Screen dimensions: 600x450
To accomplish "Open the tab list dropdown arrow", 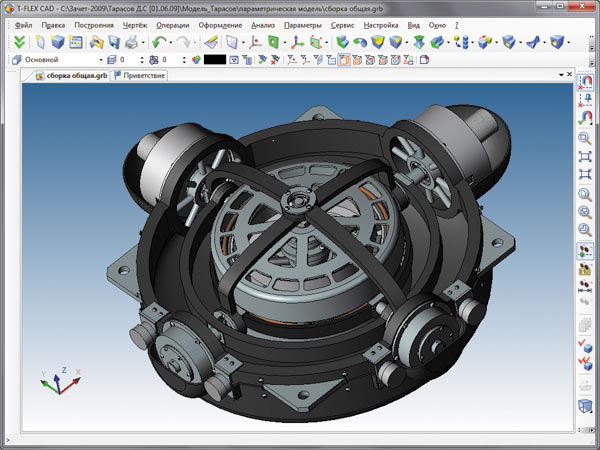I will coord(561,75).
